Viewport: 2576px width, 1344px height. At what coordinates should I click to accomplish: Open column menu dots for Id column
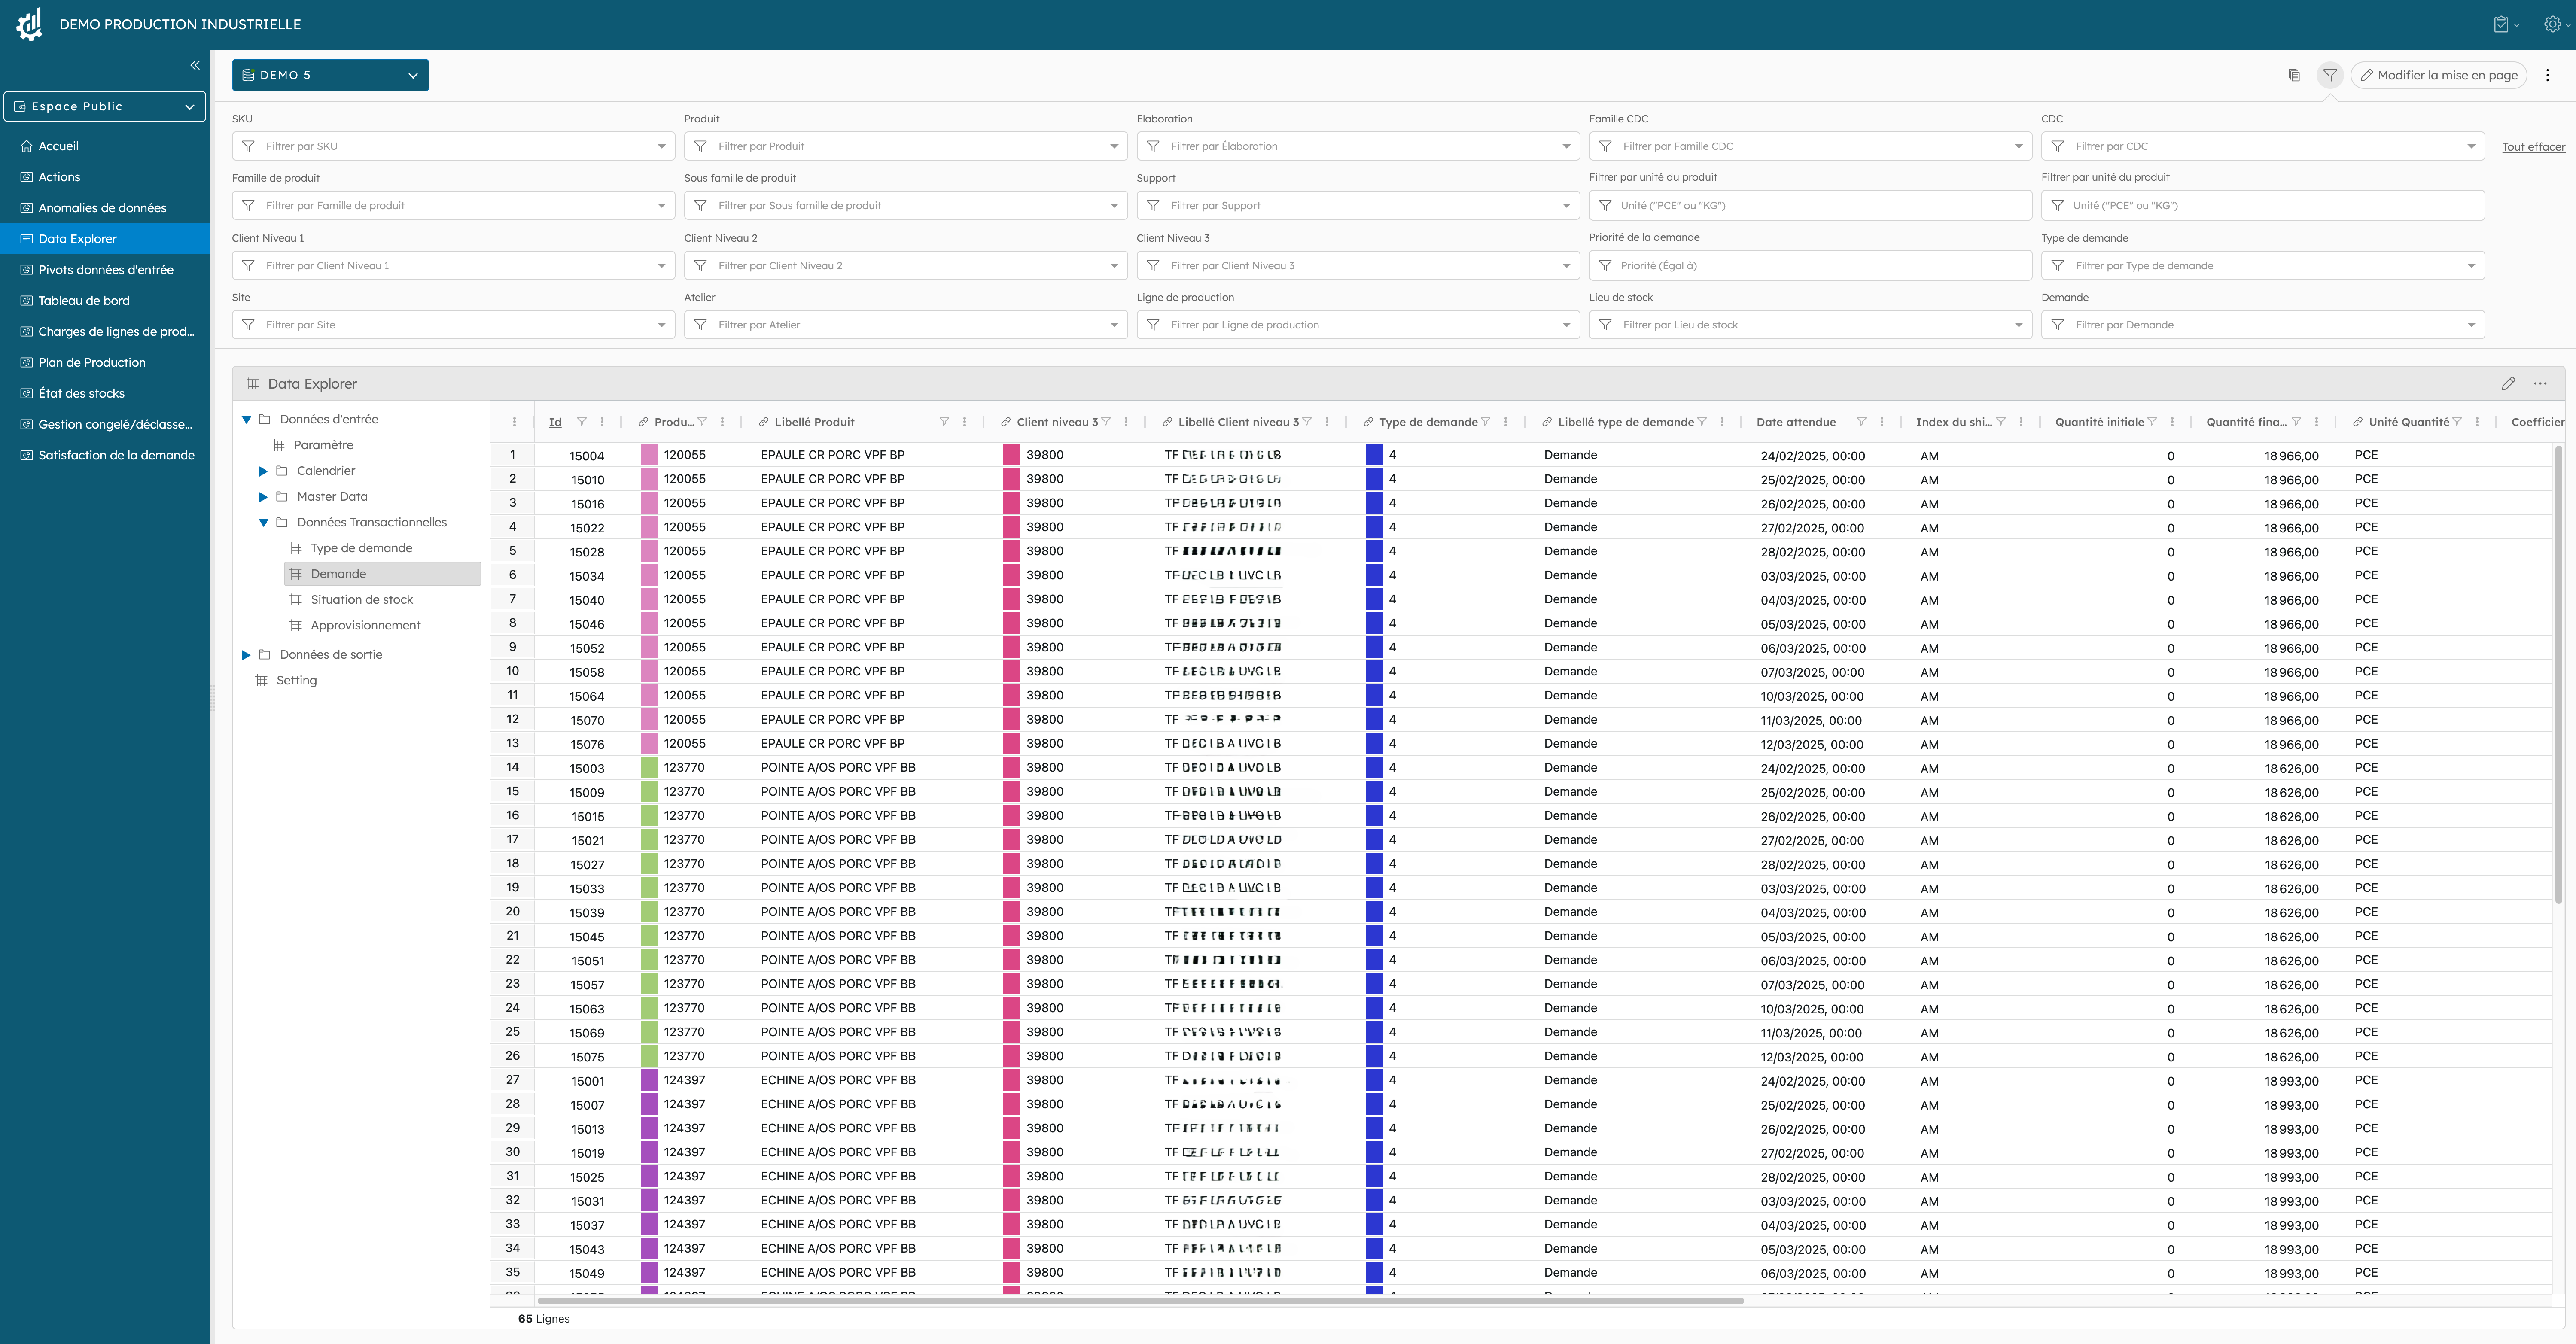[x=602, y=422]
